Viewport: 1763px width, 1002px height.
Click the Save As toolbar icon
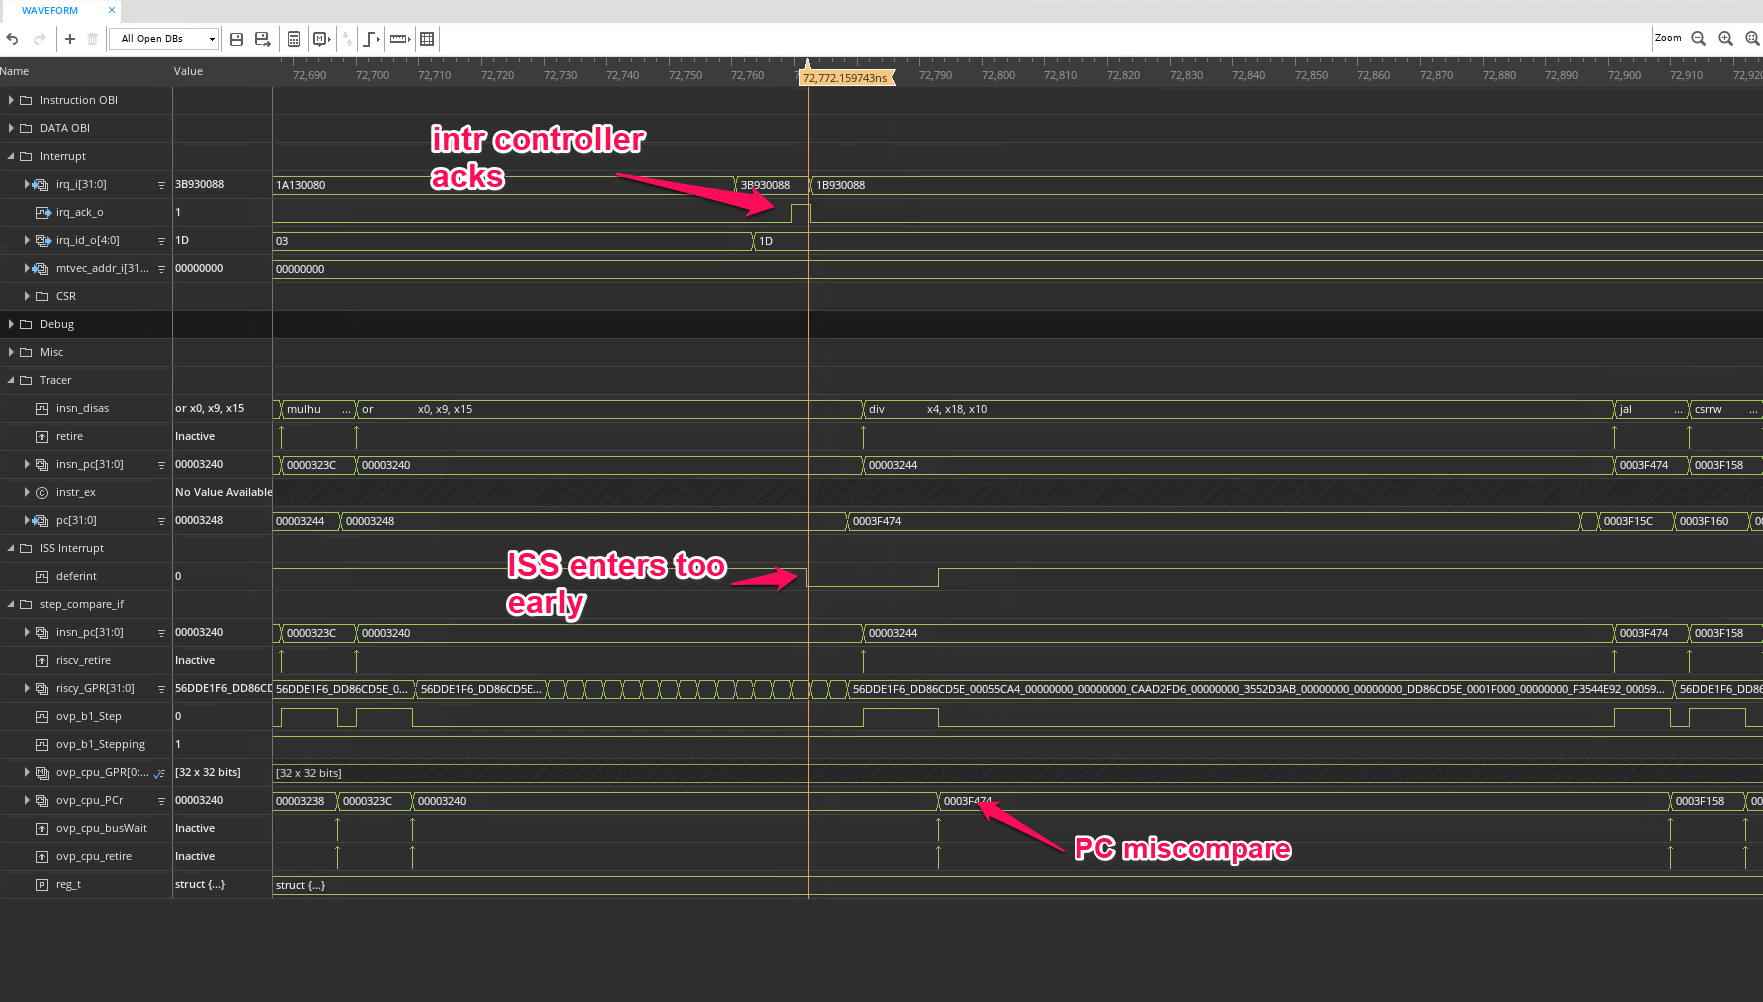coord(261,39)
